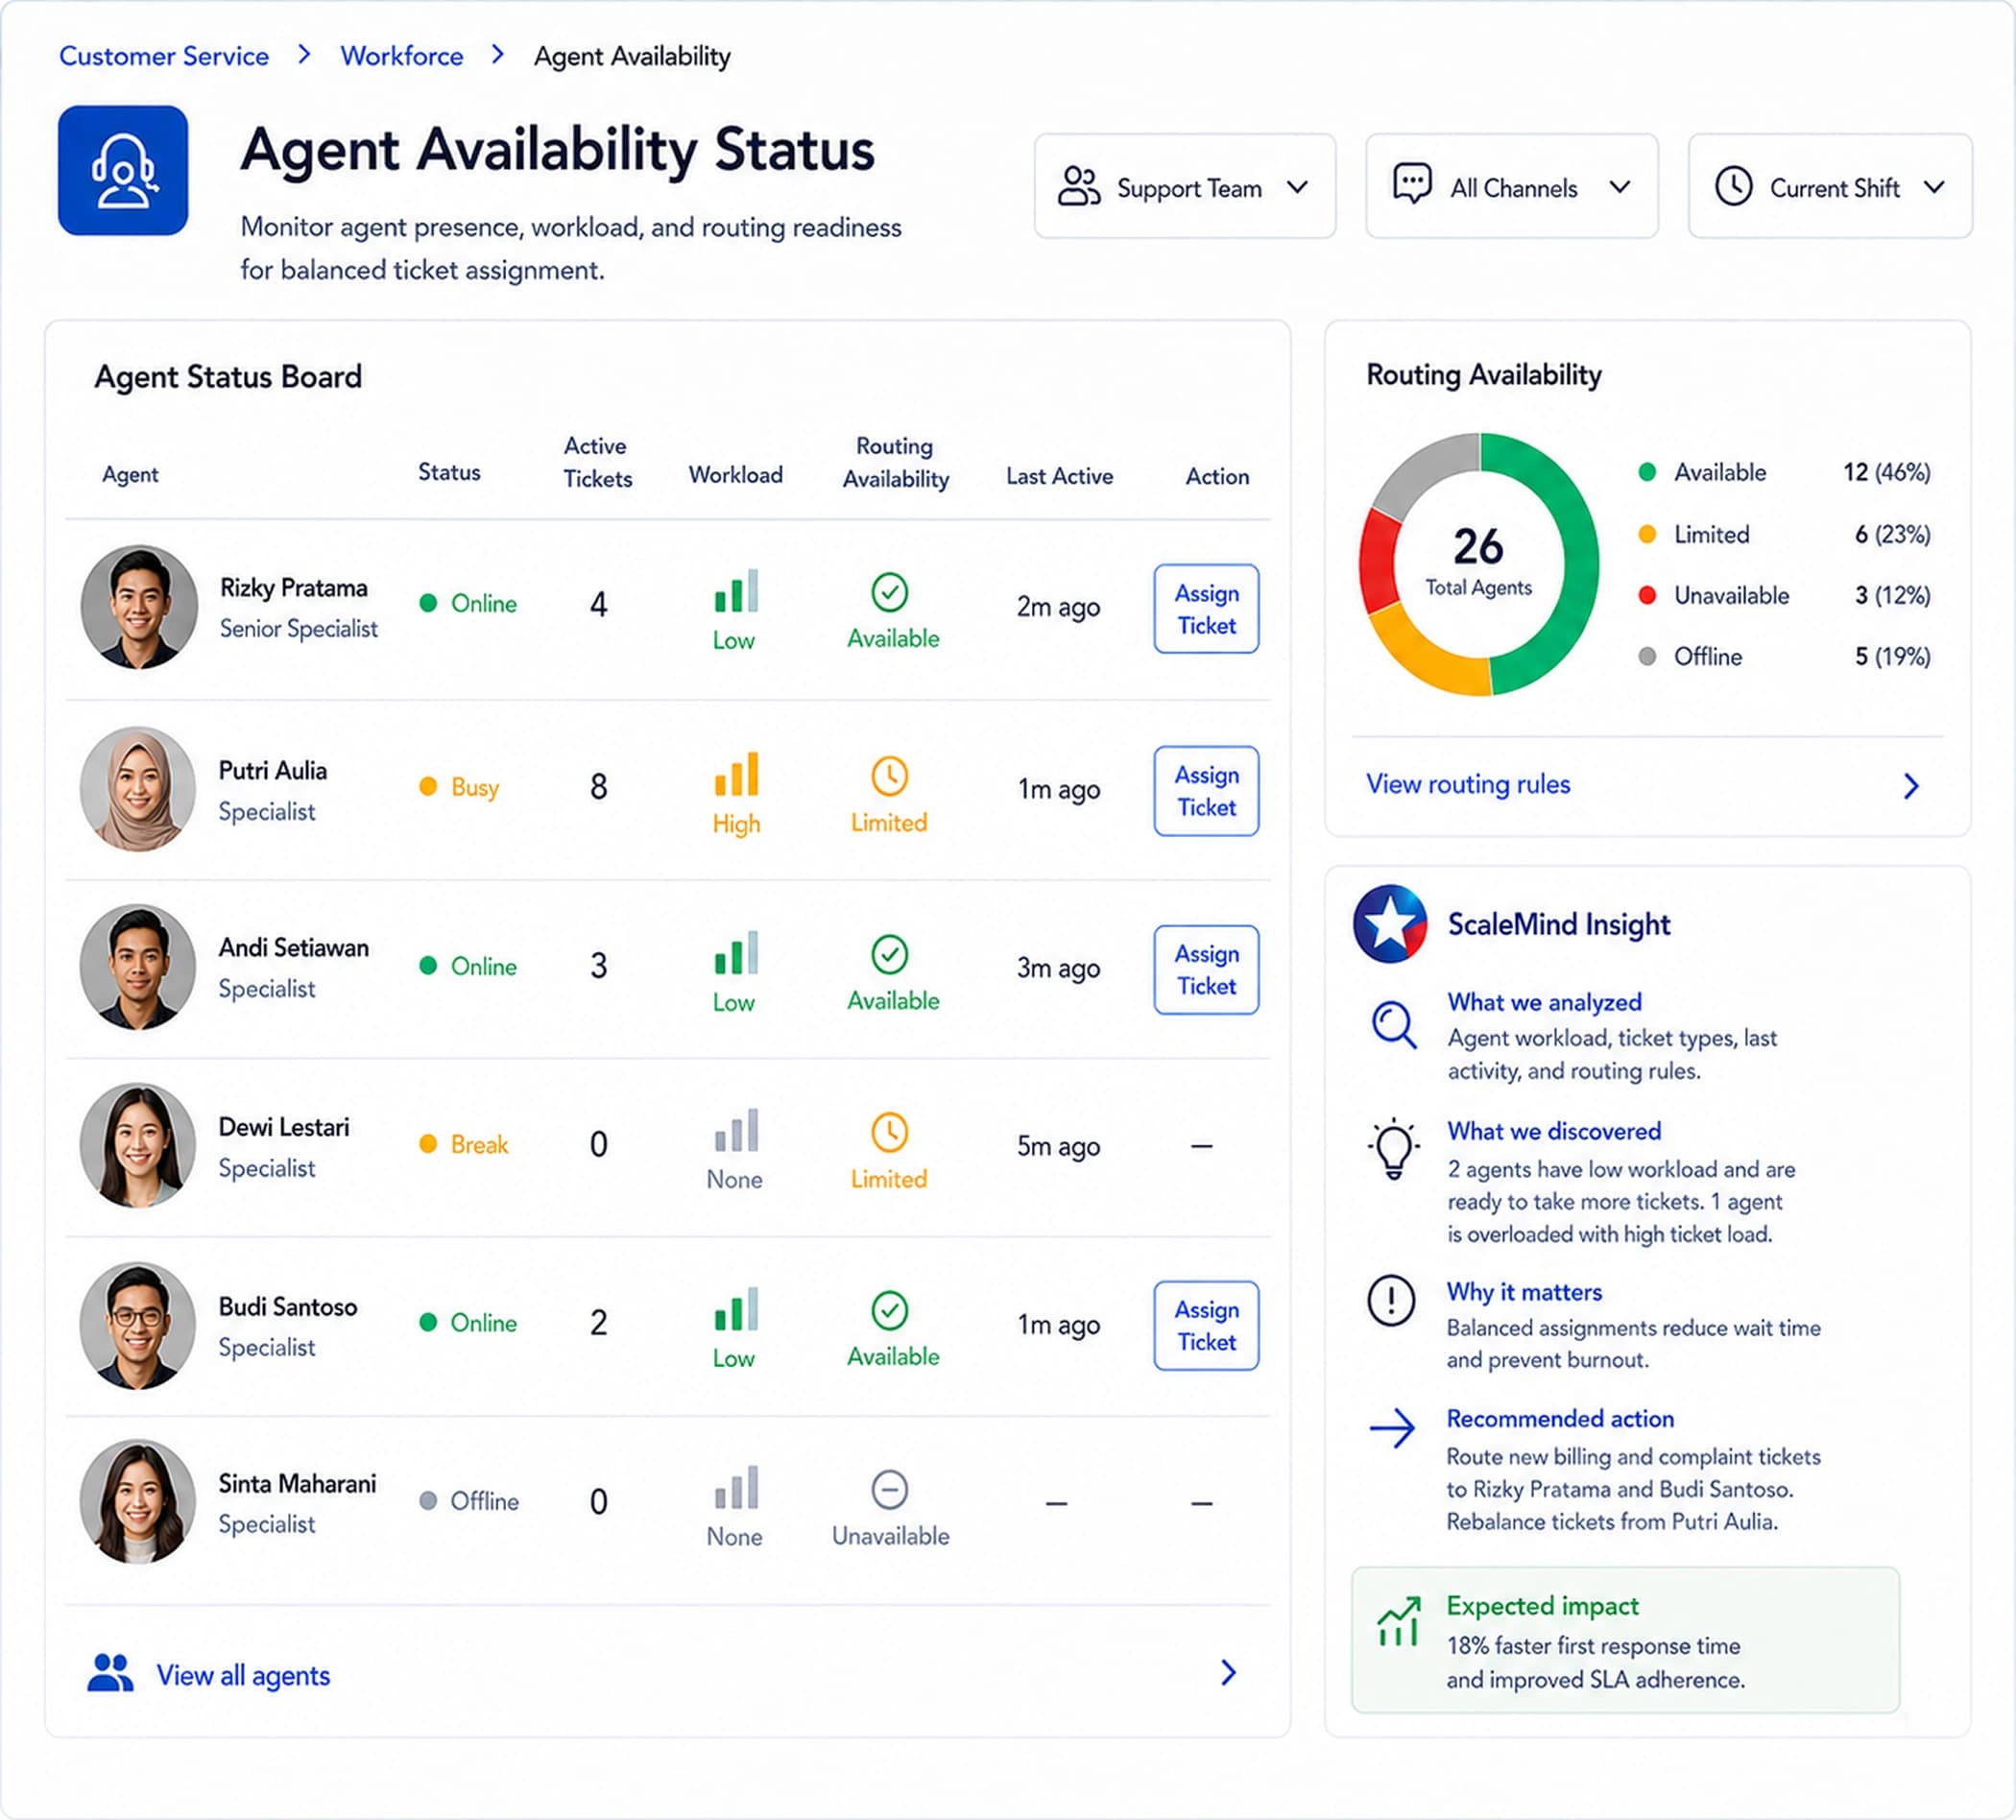
Task: Click the lightbulb icon beside What we discovered
Action: coord(1393,1149)
